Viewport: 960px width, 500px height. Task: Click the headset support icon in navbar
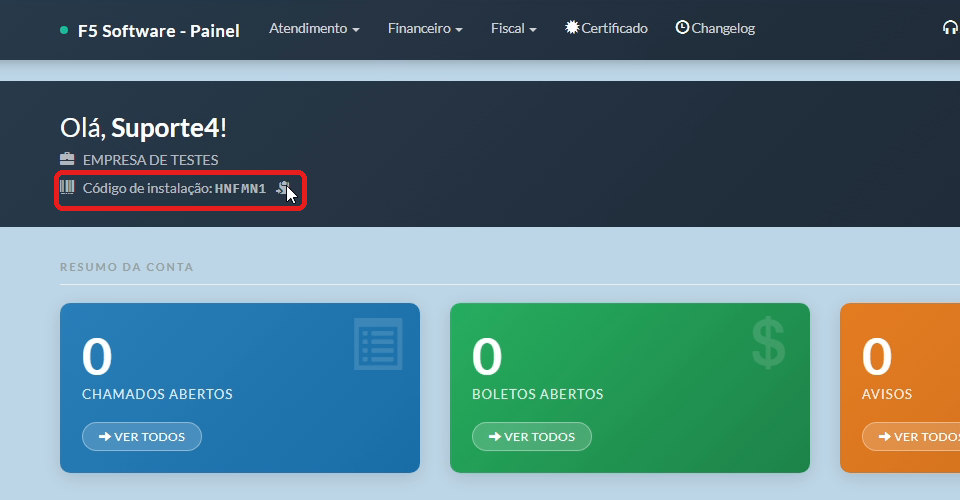pyautogui.click(x=951, y=28)
